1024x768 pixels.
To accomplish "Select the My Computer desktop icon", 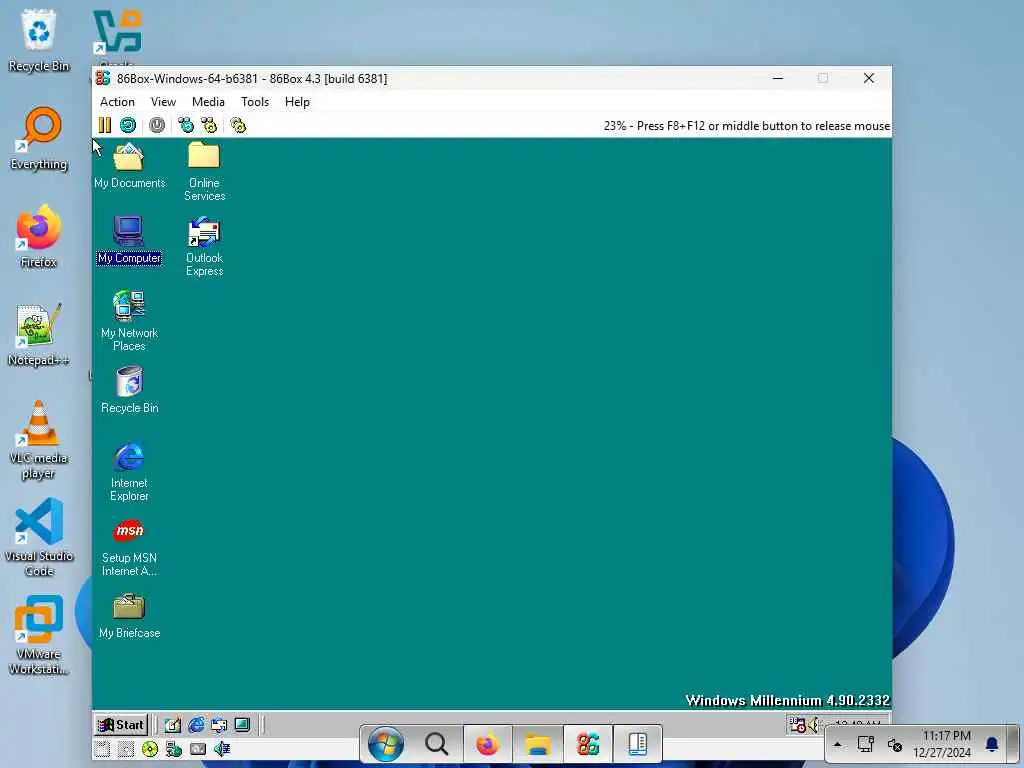I will 129,240.
